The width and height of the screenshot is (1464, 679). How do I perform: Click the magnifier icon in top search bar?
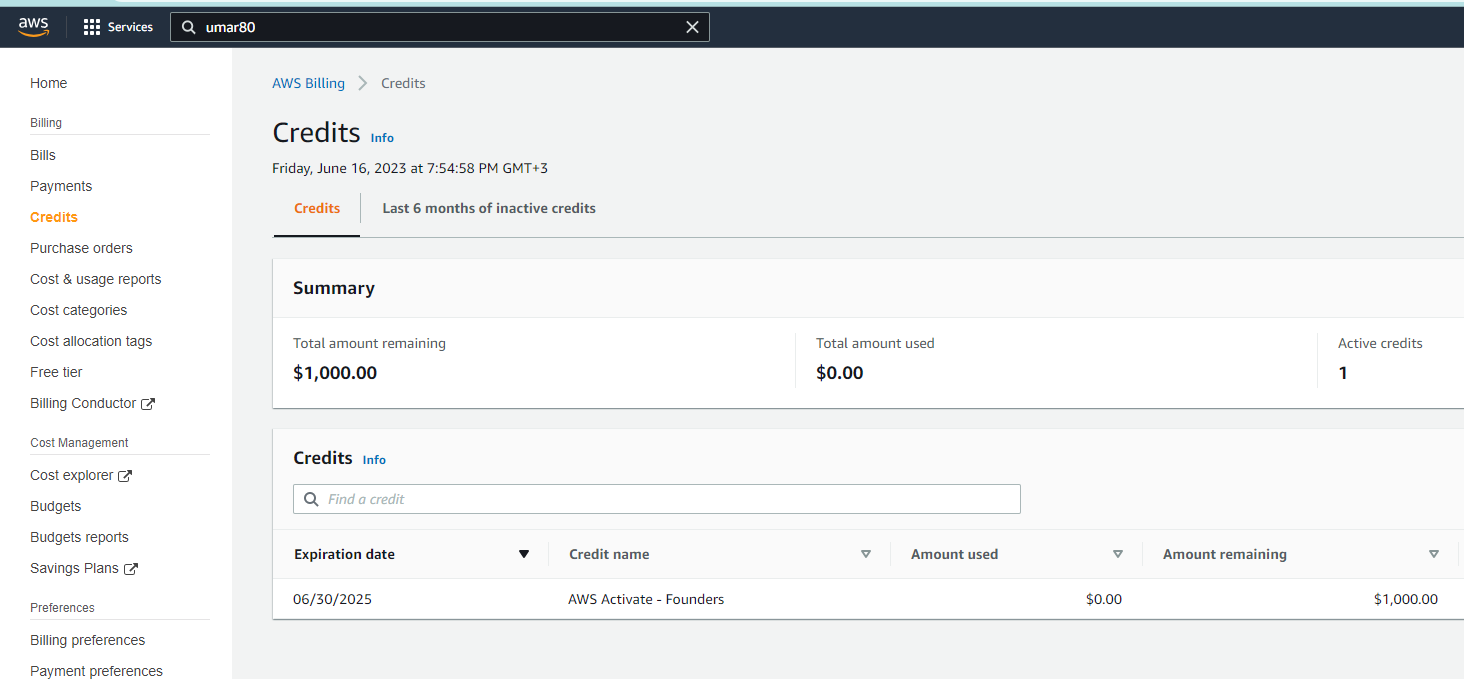(188, 27)
